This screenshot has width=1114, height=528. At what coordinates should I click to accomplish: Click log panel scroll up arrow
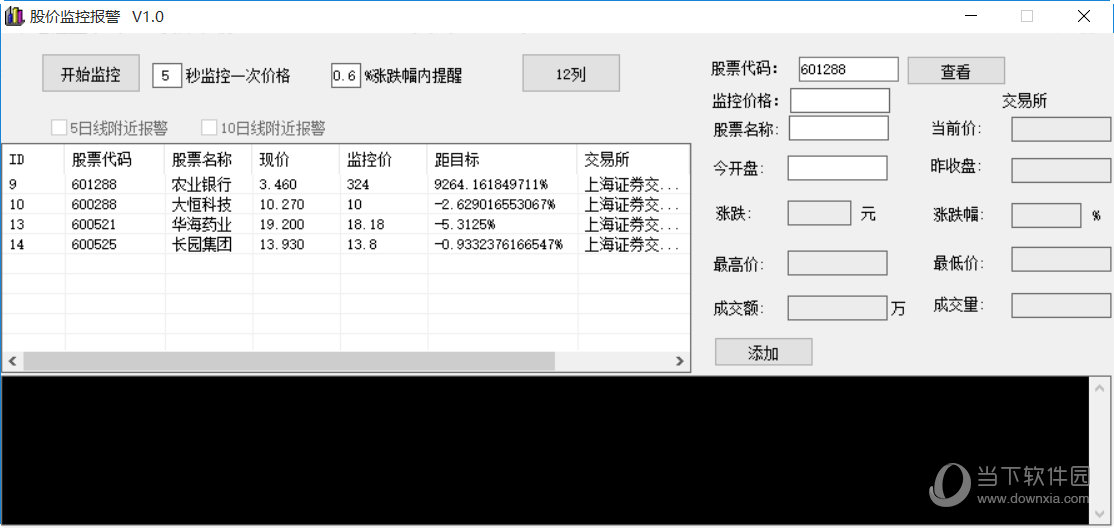(1098, 387)
